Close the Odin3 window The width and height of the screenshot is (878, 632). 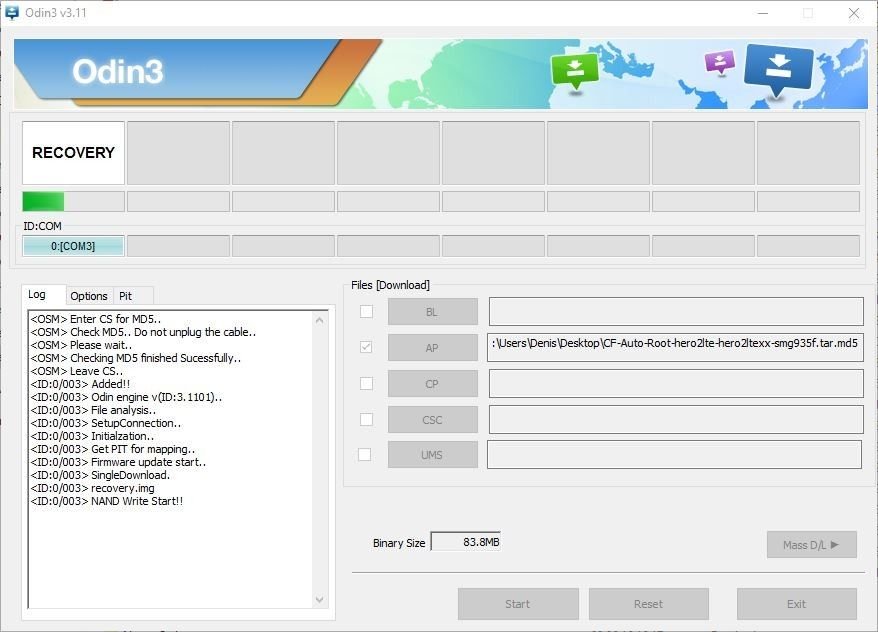click(854, 13)
